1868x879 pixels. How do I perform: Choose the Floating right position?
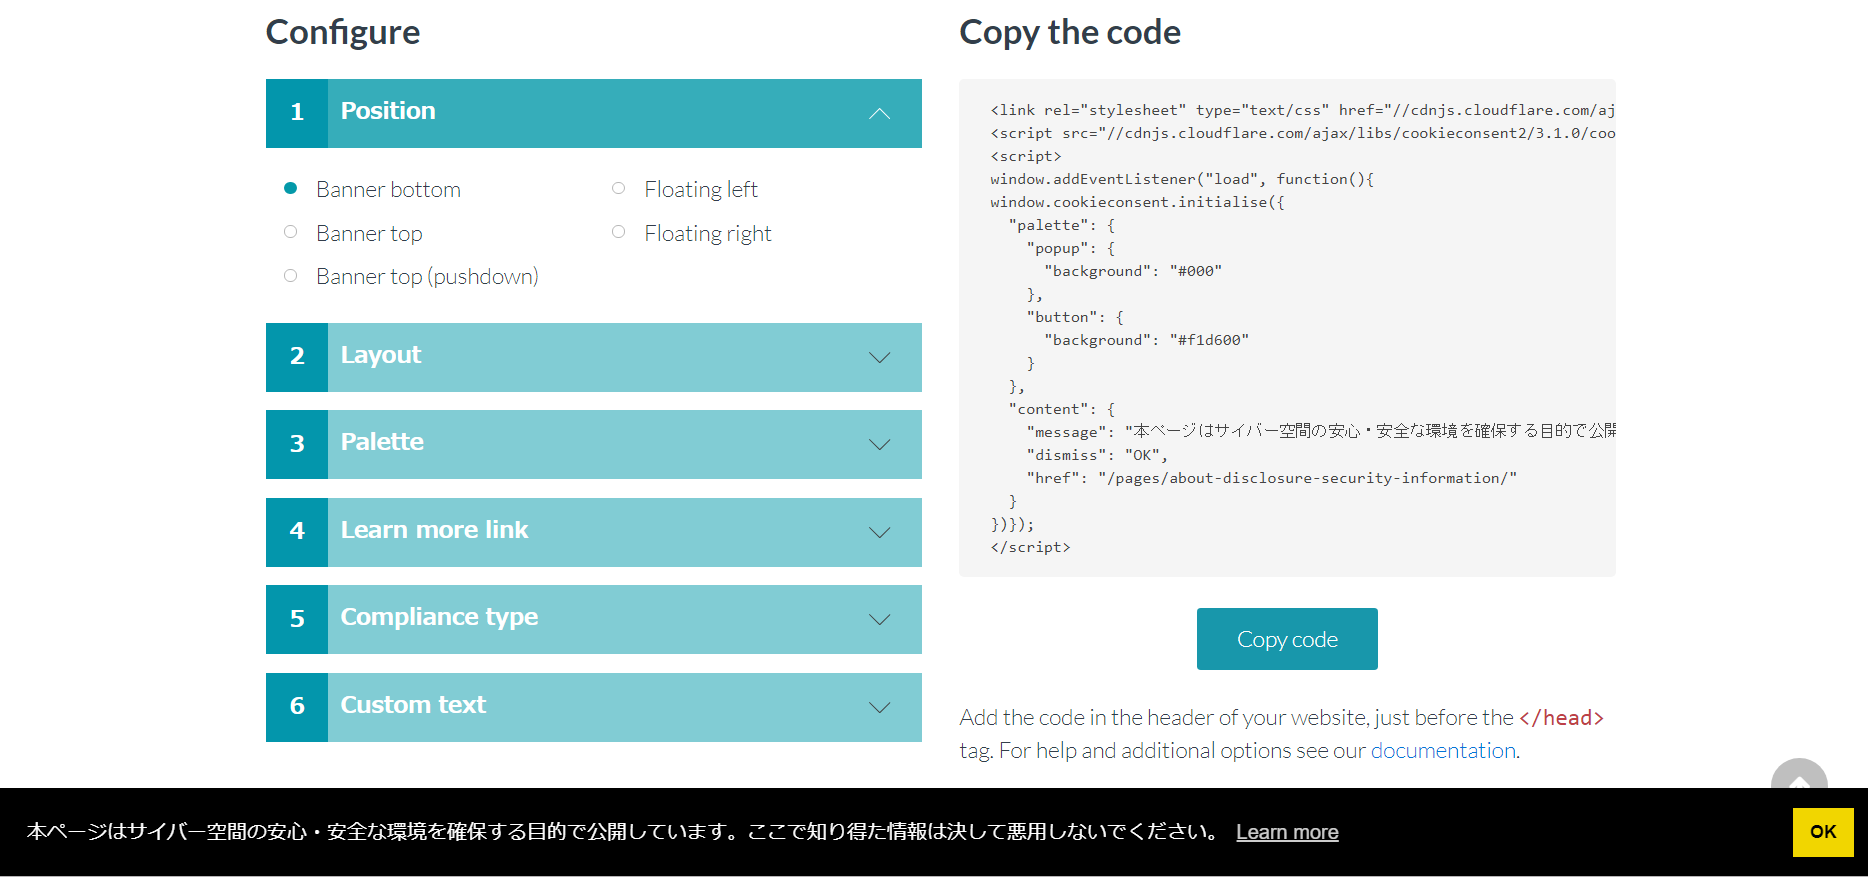tap(619, 232)
